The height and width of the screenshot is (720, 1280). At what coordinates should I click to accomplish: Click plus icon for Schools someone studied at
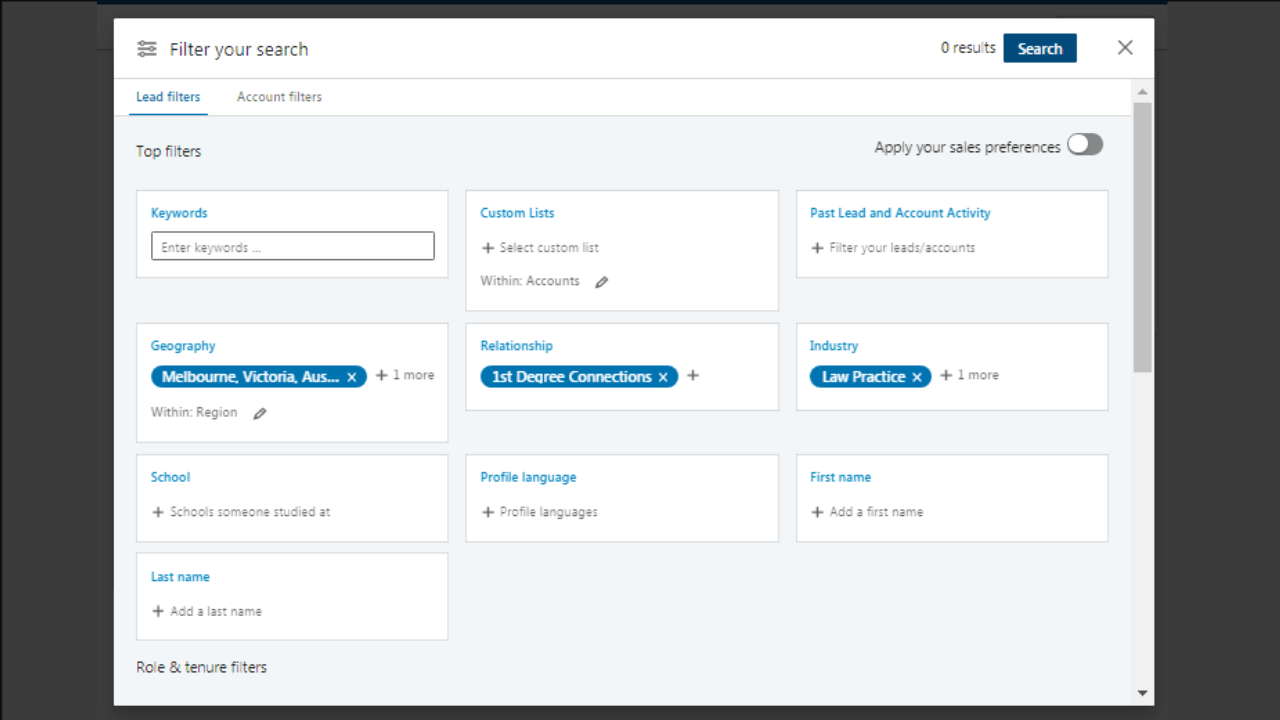tap(158, 512)
